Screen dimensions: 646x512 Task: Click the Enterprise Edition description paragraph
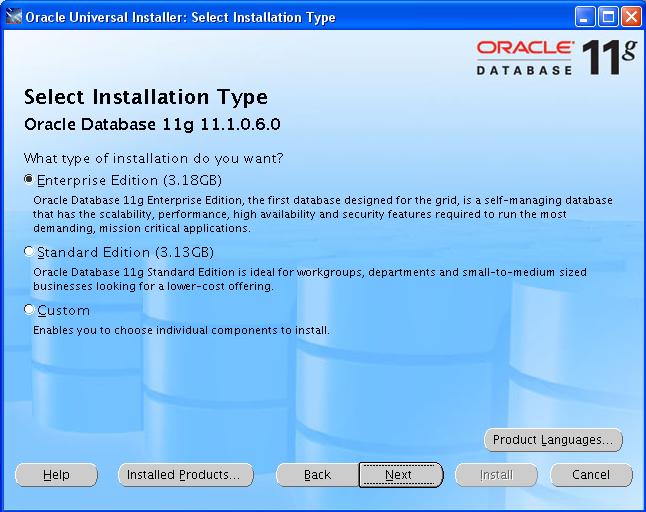[x=320, y=214]
